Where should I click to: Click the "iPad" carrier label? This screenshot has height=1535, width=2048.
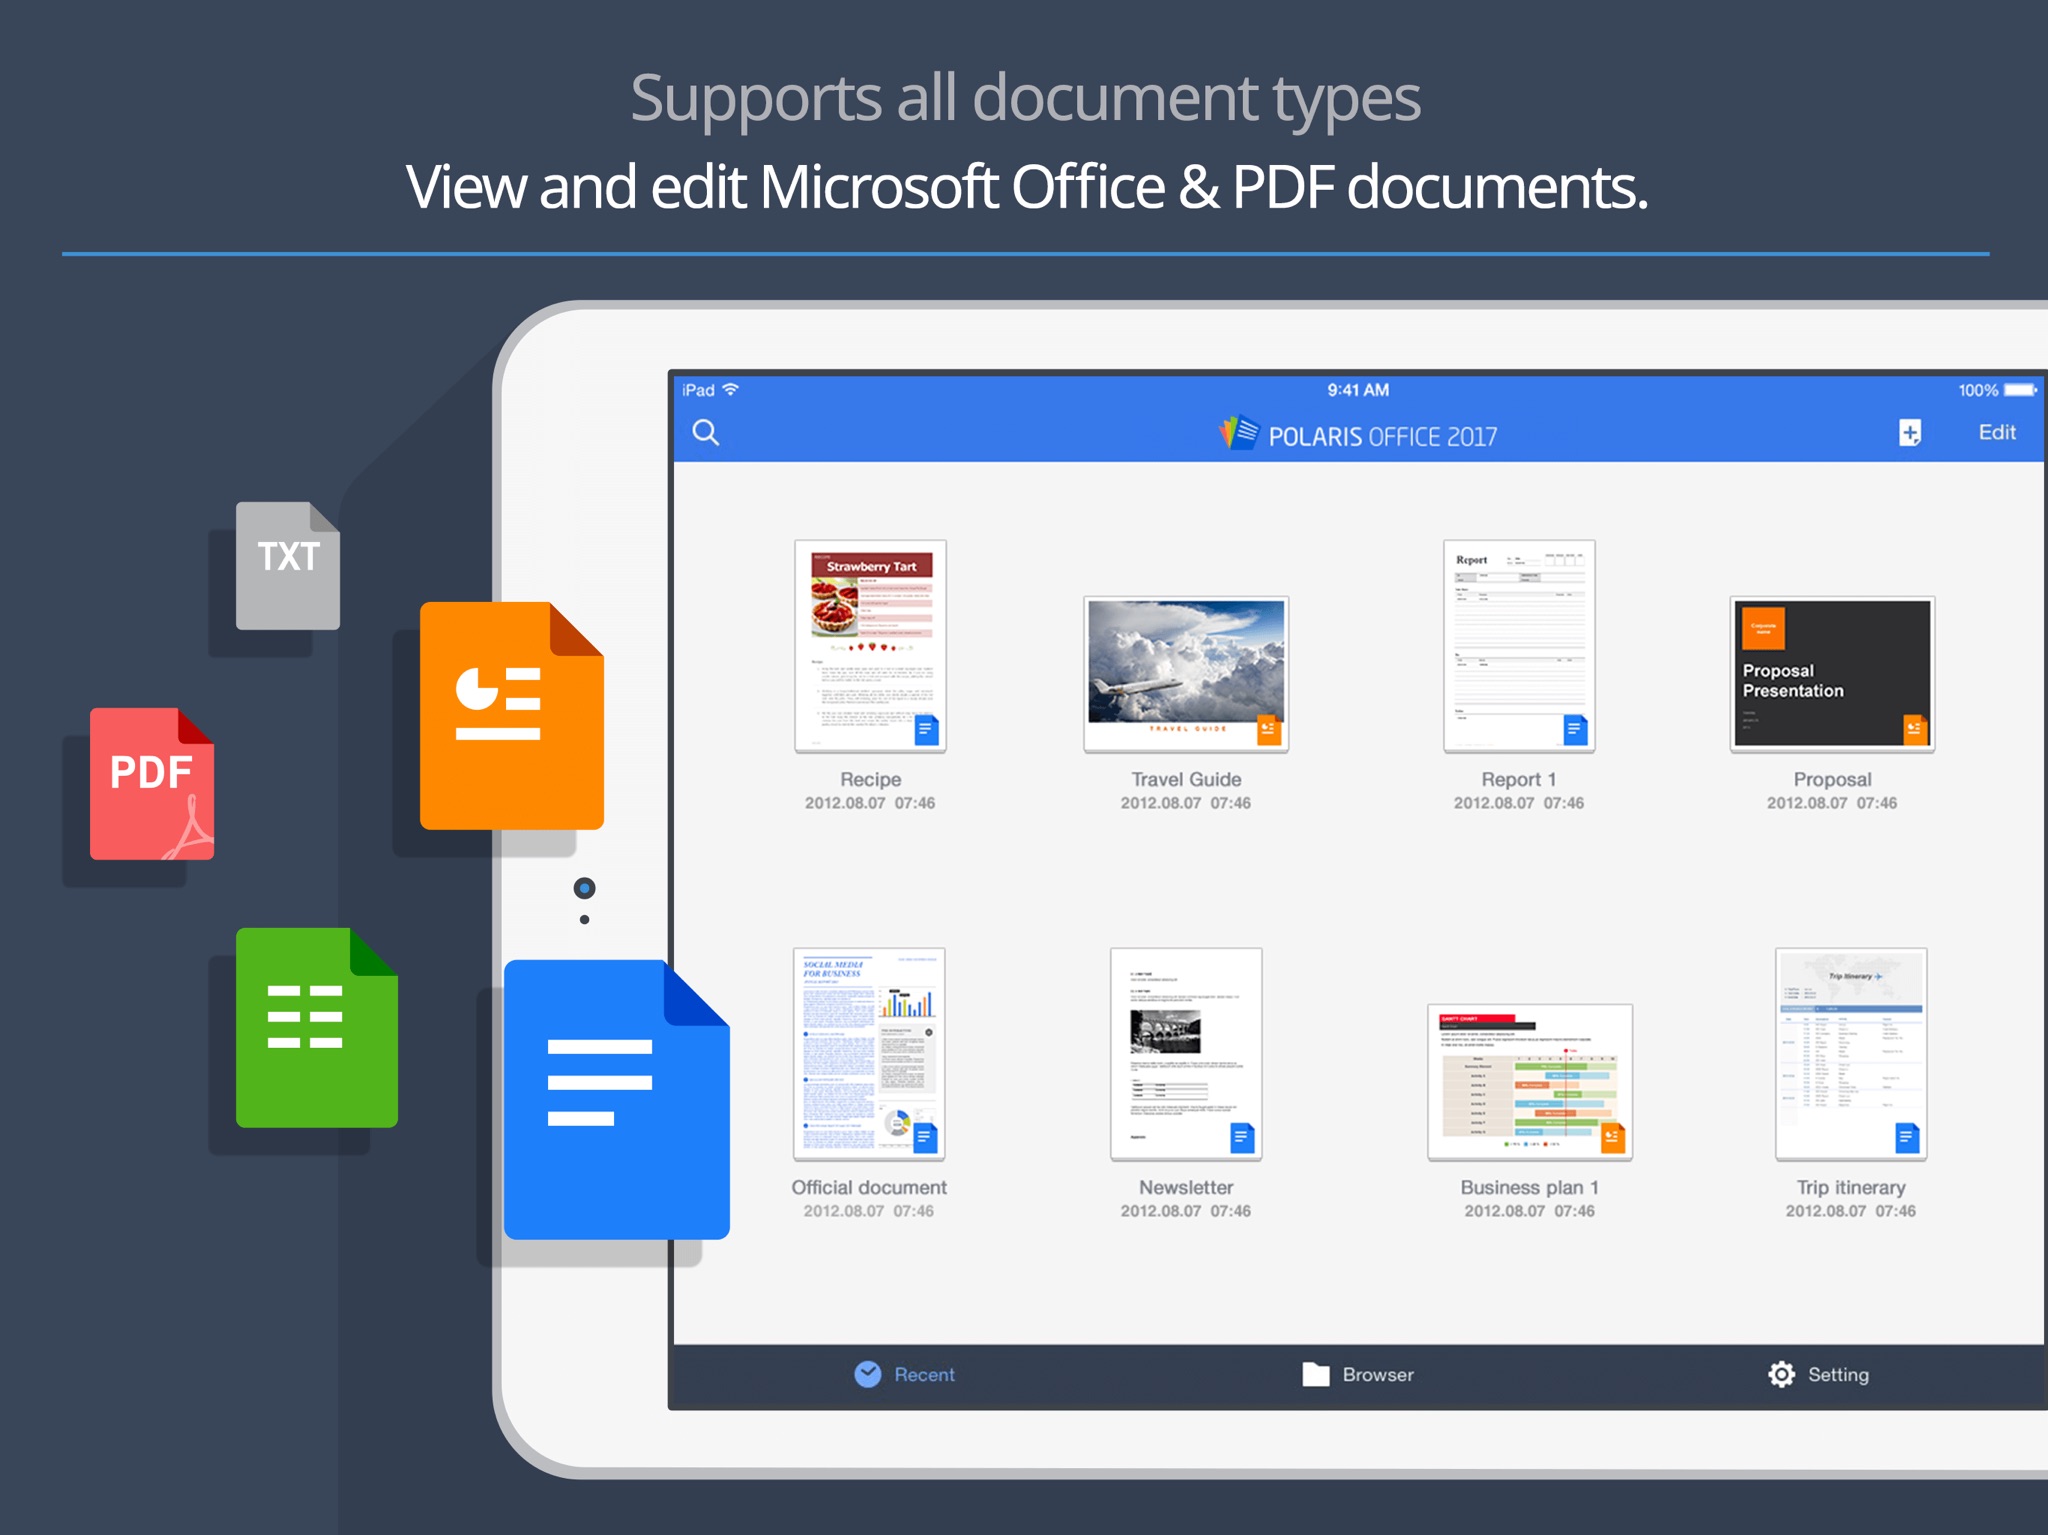[x=698, y=390]
